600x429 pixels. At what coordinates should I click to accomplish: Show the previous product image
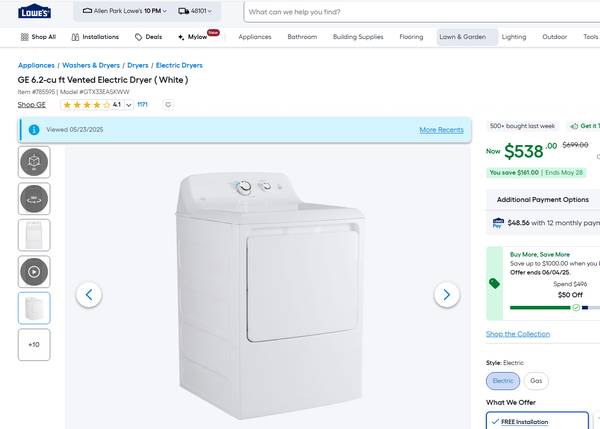pyautogui.click(x=90, y=294)
